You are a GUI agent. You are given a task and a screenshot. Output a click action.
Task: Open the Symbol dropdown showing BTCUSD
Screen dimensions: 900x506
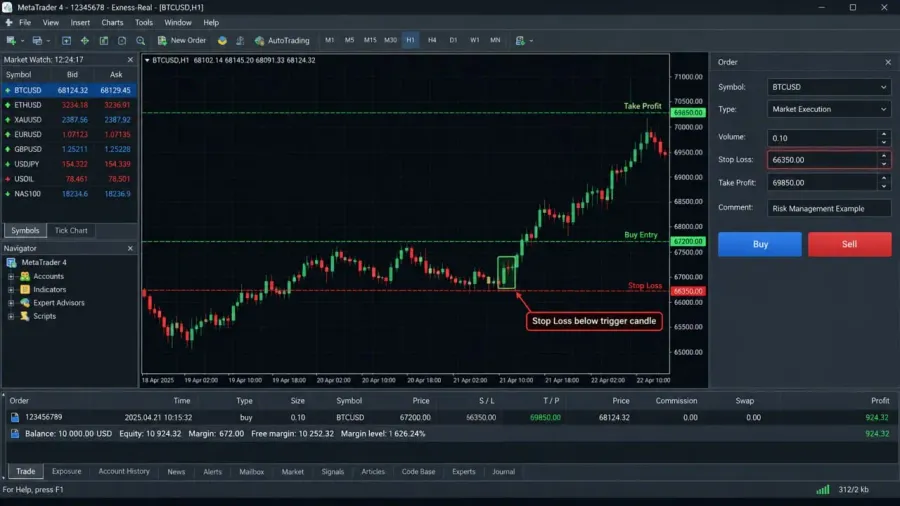pos(829,87)
